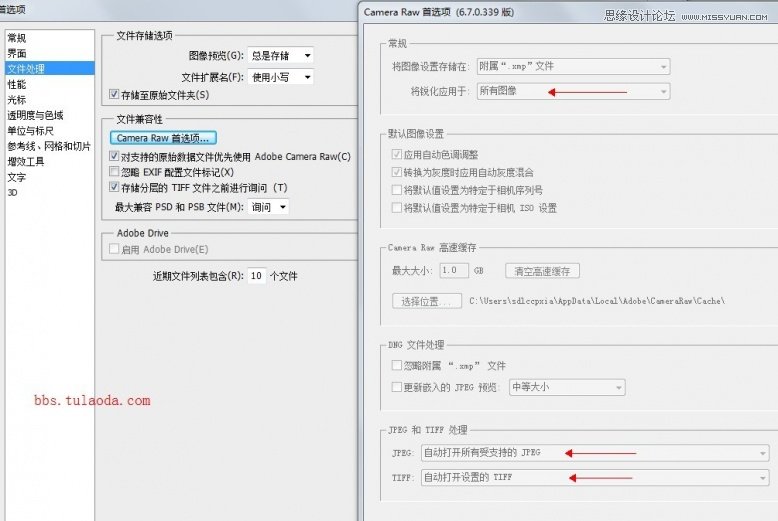Viewport: 778px width, 521px height.
Task: Enable the 启用 Adobe Drive checkbox
Action: click(x=114, y=249)
